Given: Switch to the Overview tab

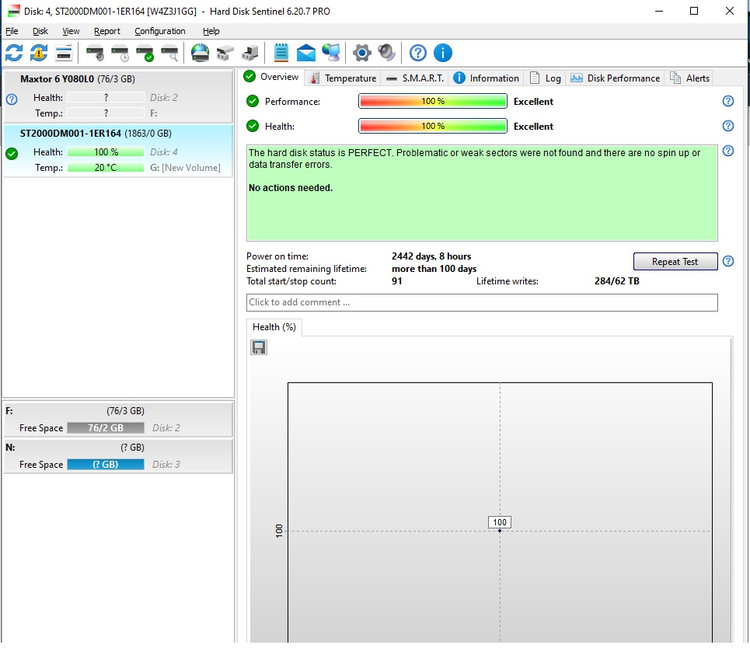Looking at the screenshot, I should coord(271,77).
